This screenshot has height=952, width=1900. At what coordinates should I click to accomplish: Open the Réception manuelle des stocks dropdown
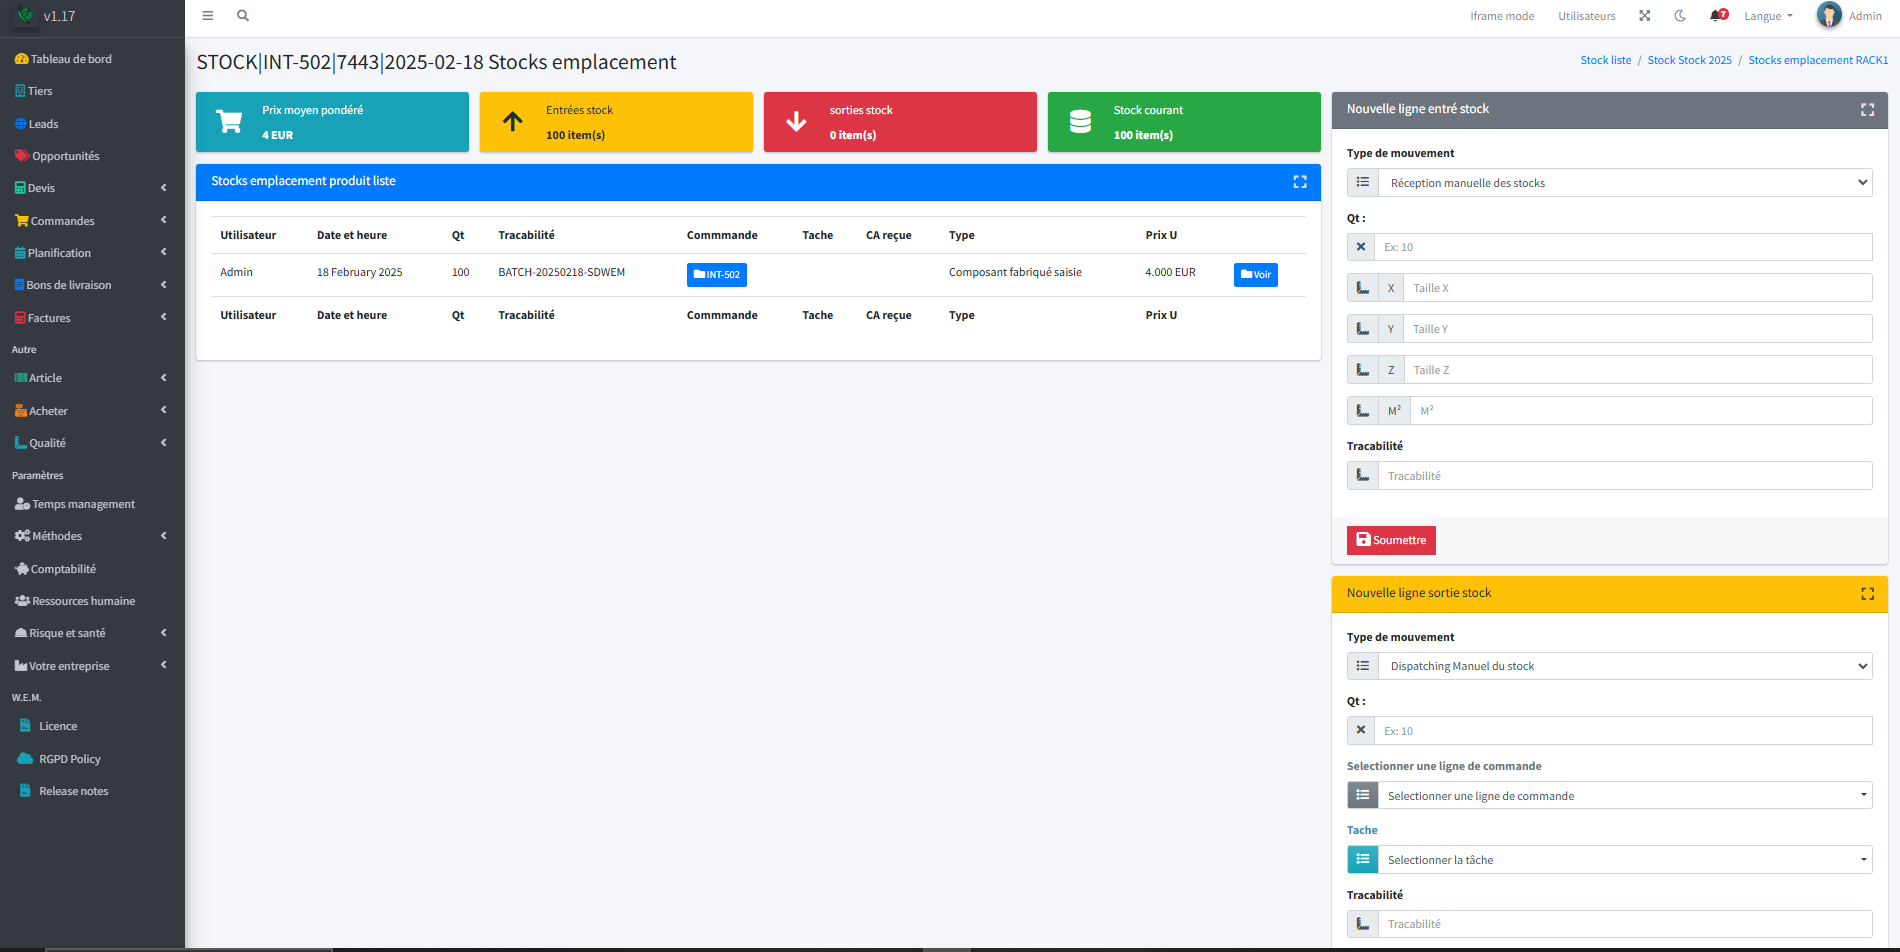point(1624,183)
